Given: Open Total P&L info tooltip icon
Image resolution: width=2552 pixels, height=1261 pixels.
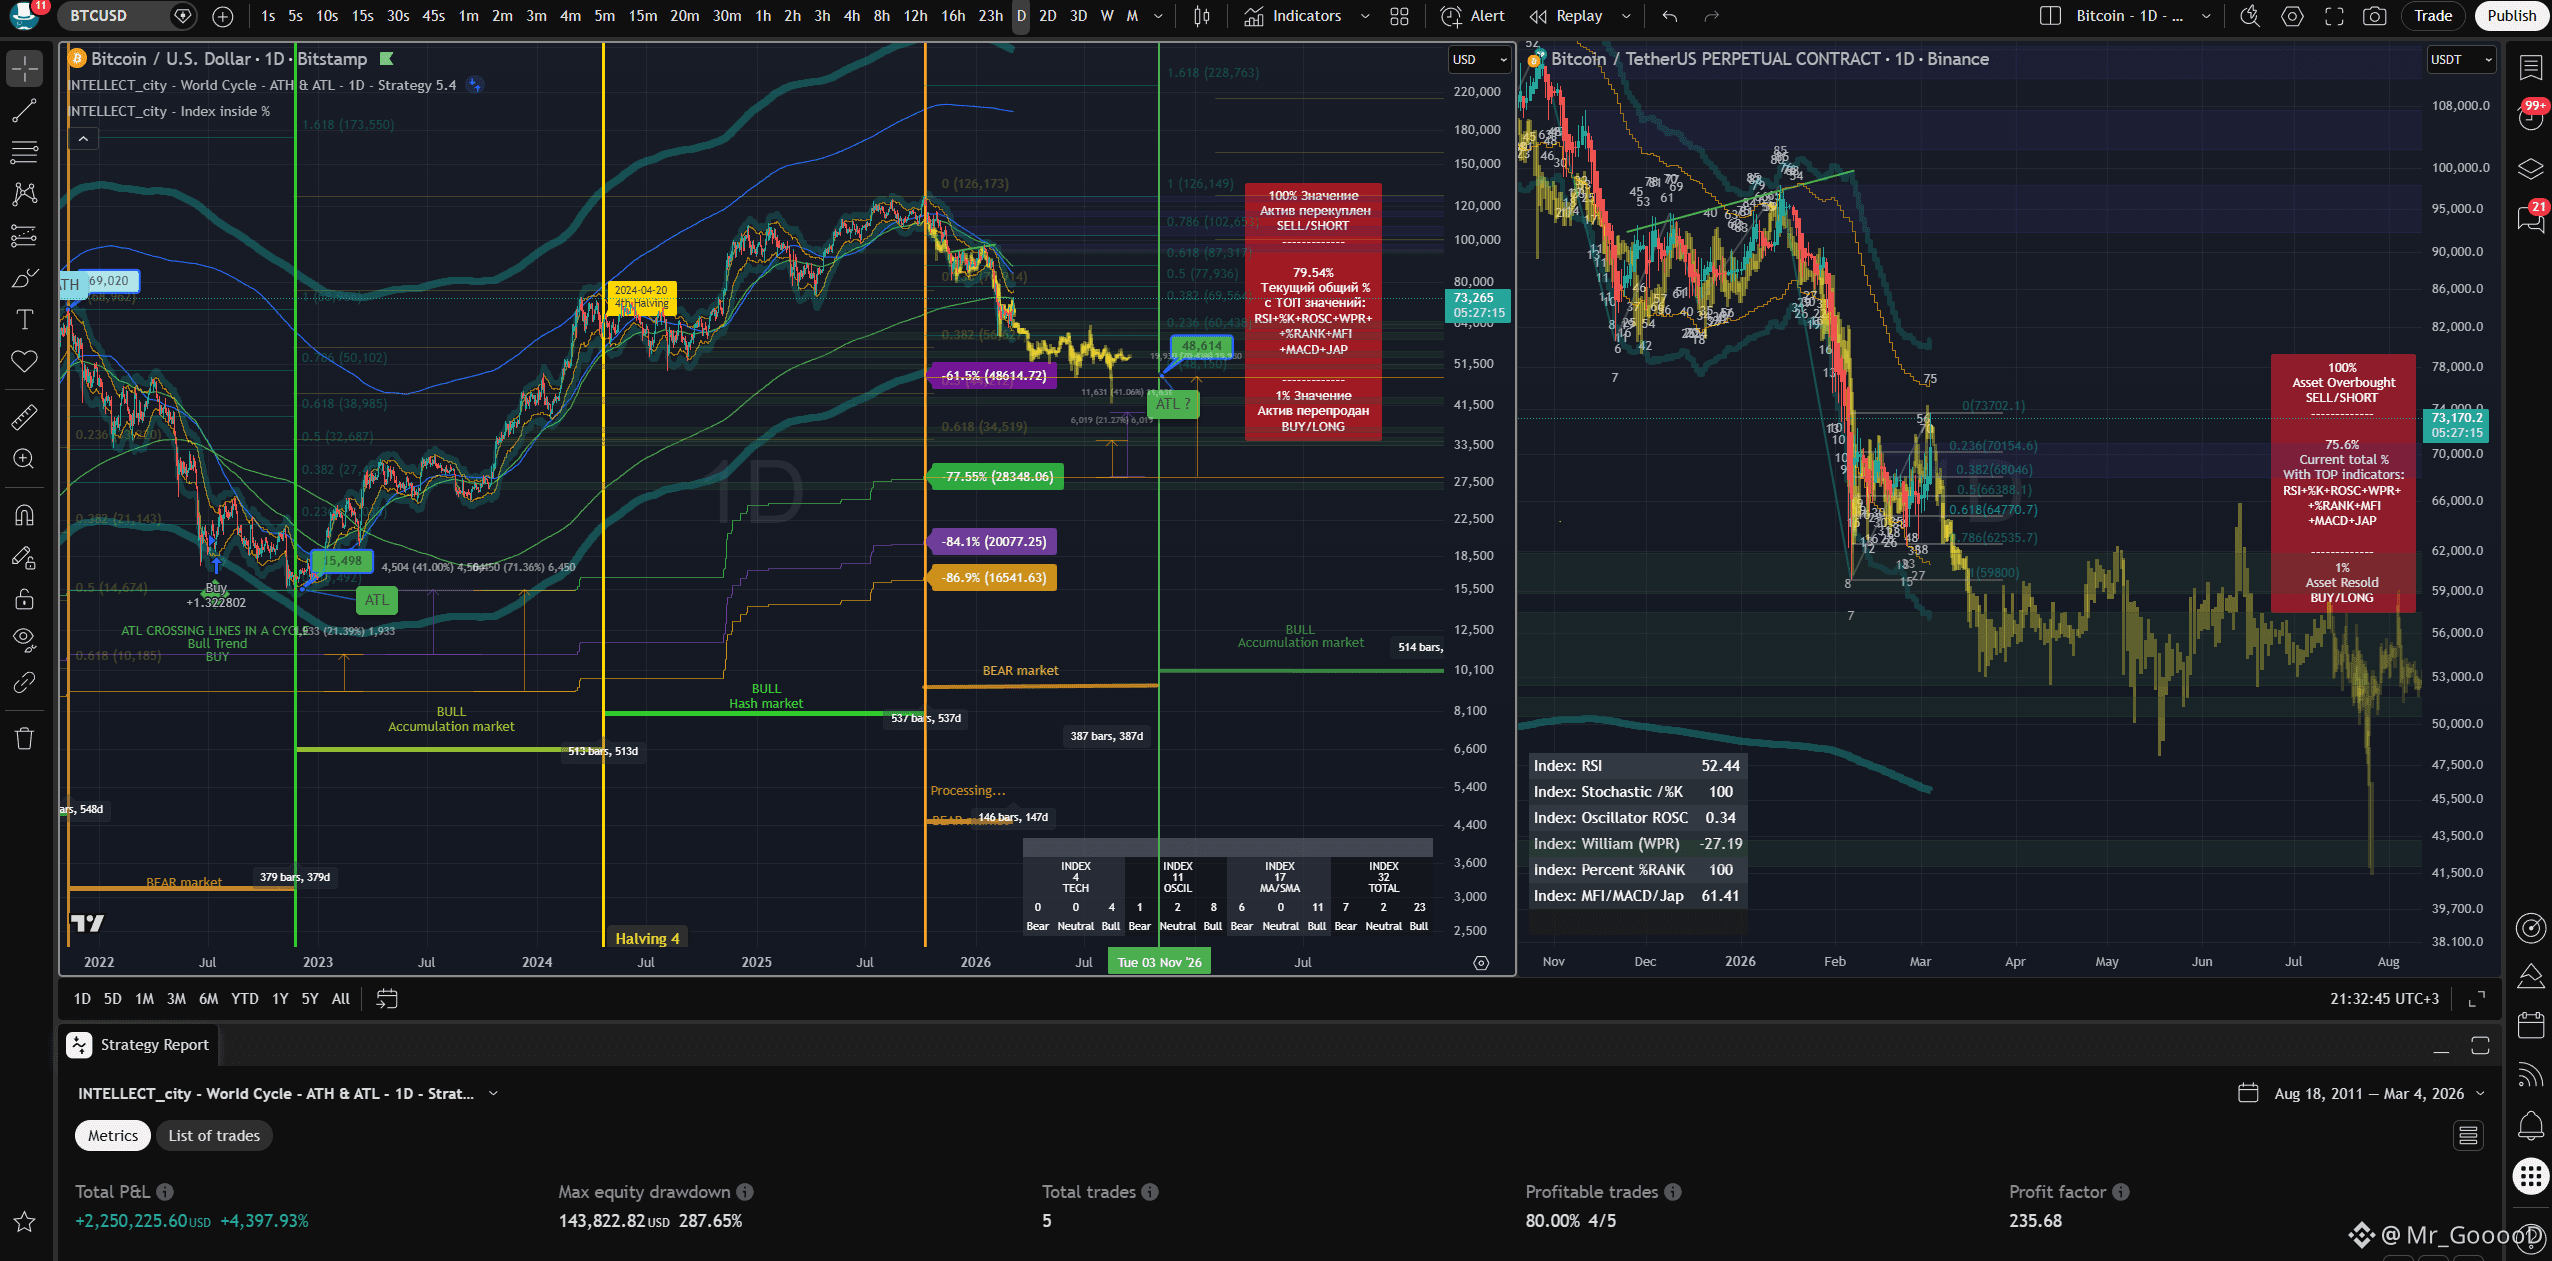Looking at the screenshot, I should point(165,1192).
